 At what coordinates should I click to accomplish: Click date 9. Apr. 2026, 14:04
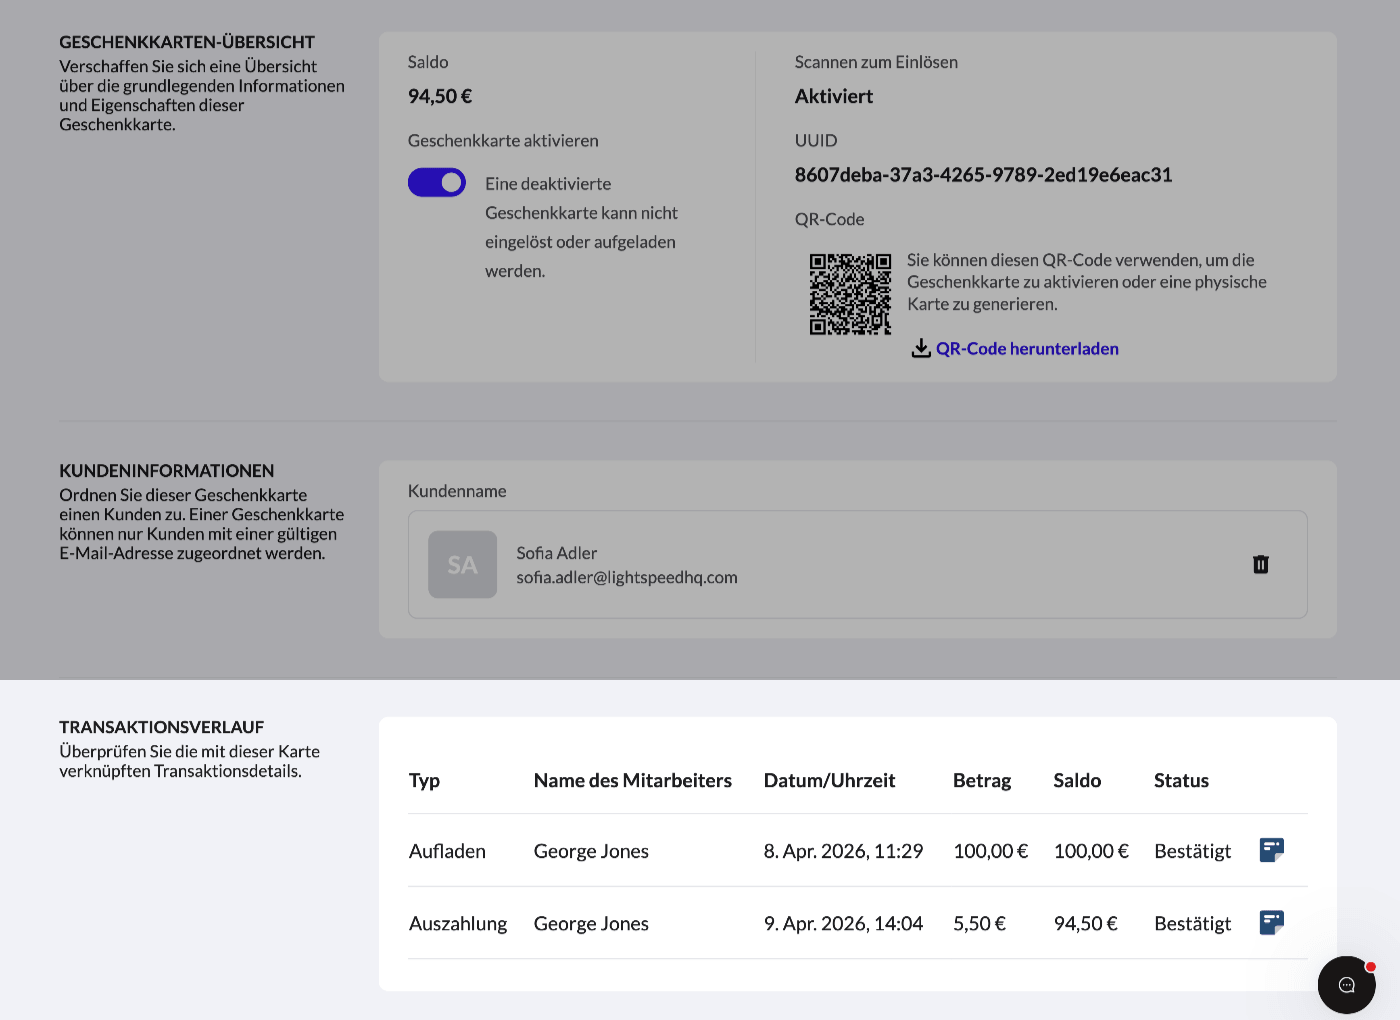pyautogui.click(x=843, y=923)
